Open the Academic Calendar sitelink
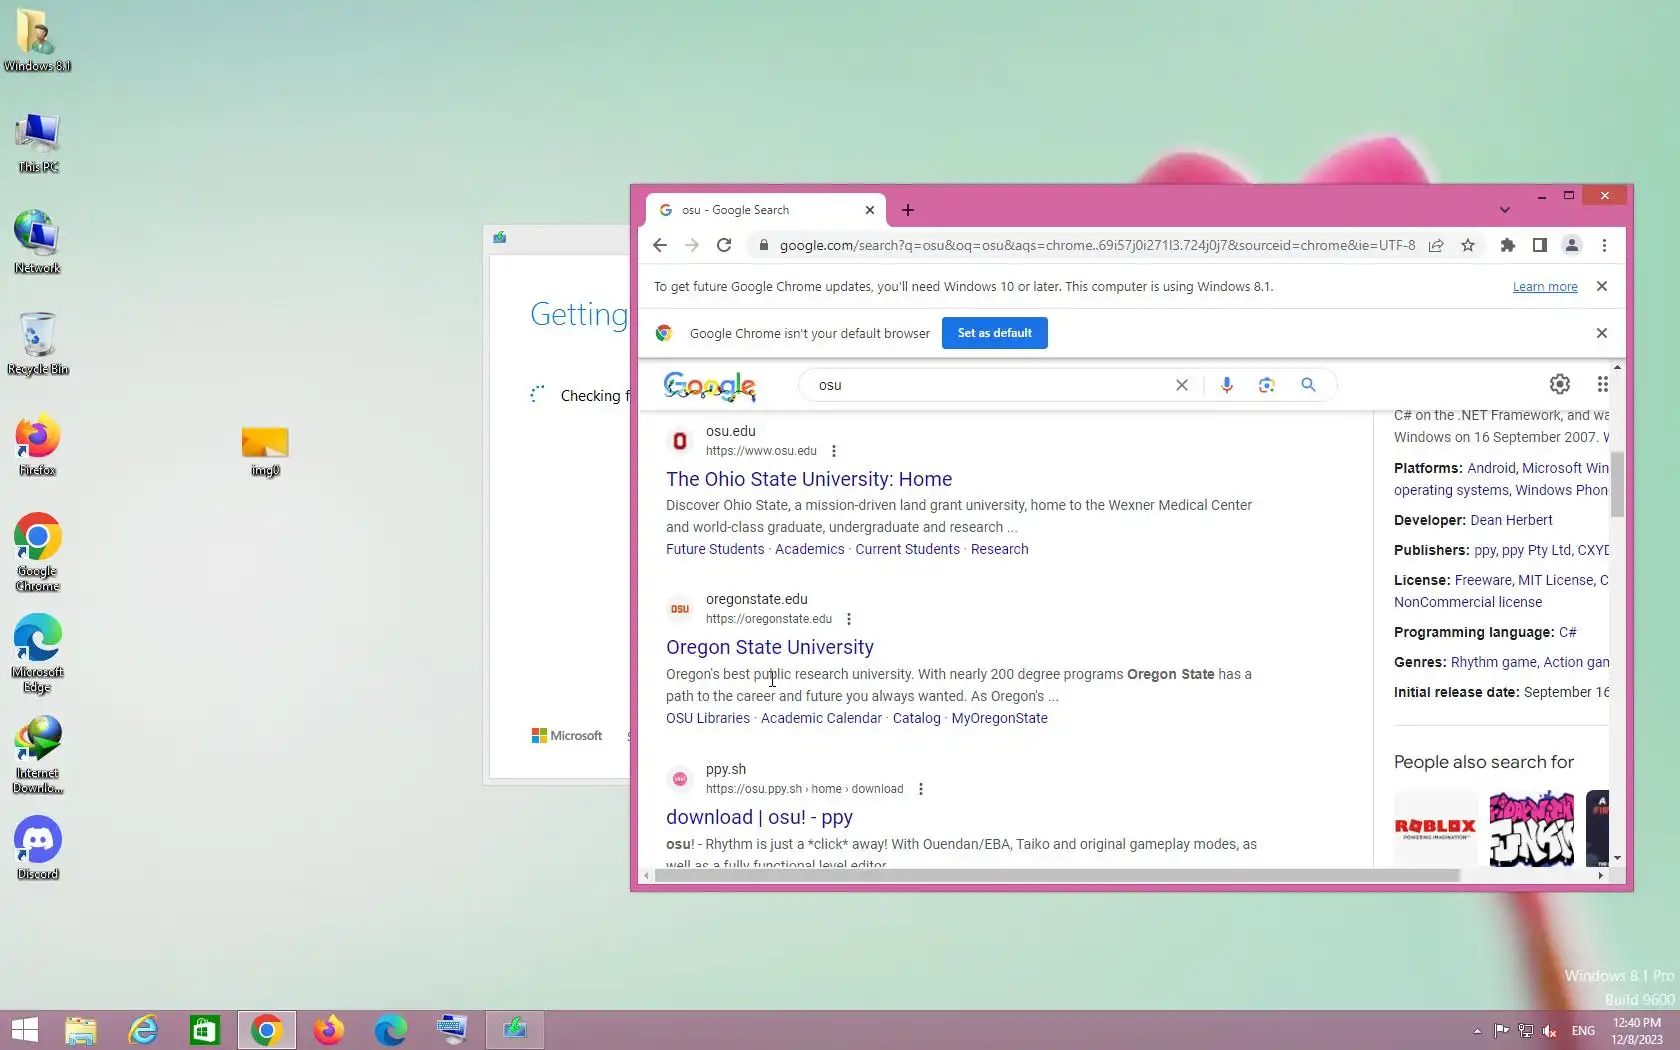 [821, 718]
